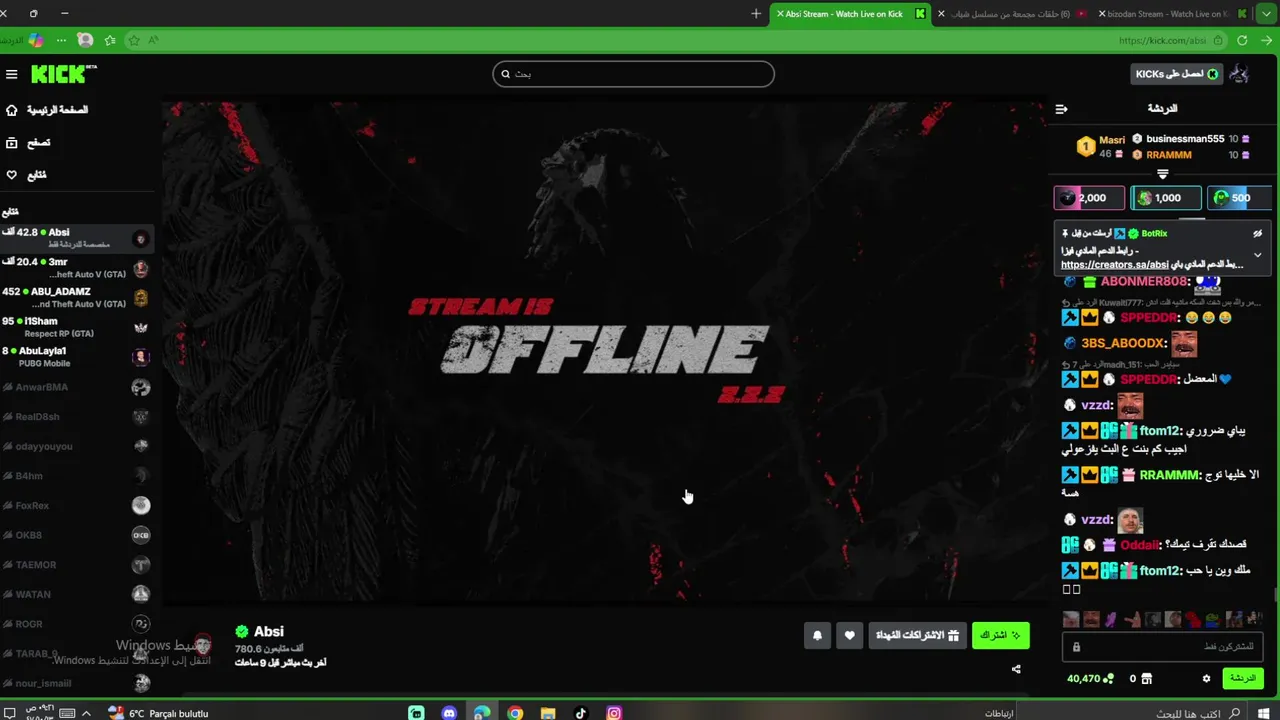Image resolution: width=1280 pixels, height=720 pixels.
Task: Select the ABU_ADAMZ channel in sidebar
Action: click(77, 297)
